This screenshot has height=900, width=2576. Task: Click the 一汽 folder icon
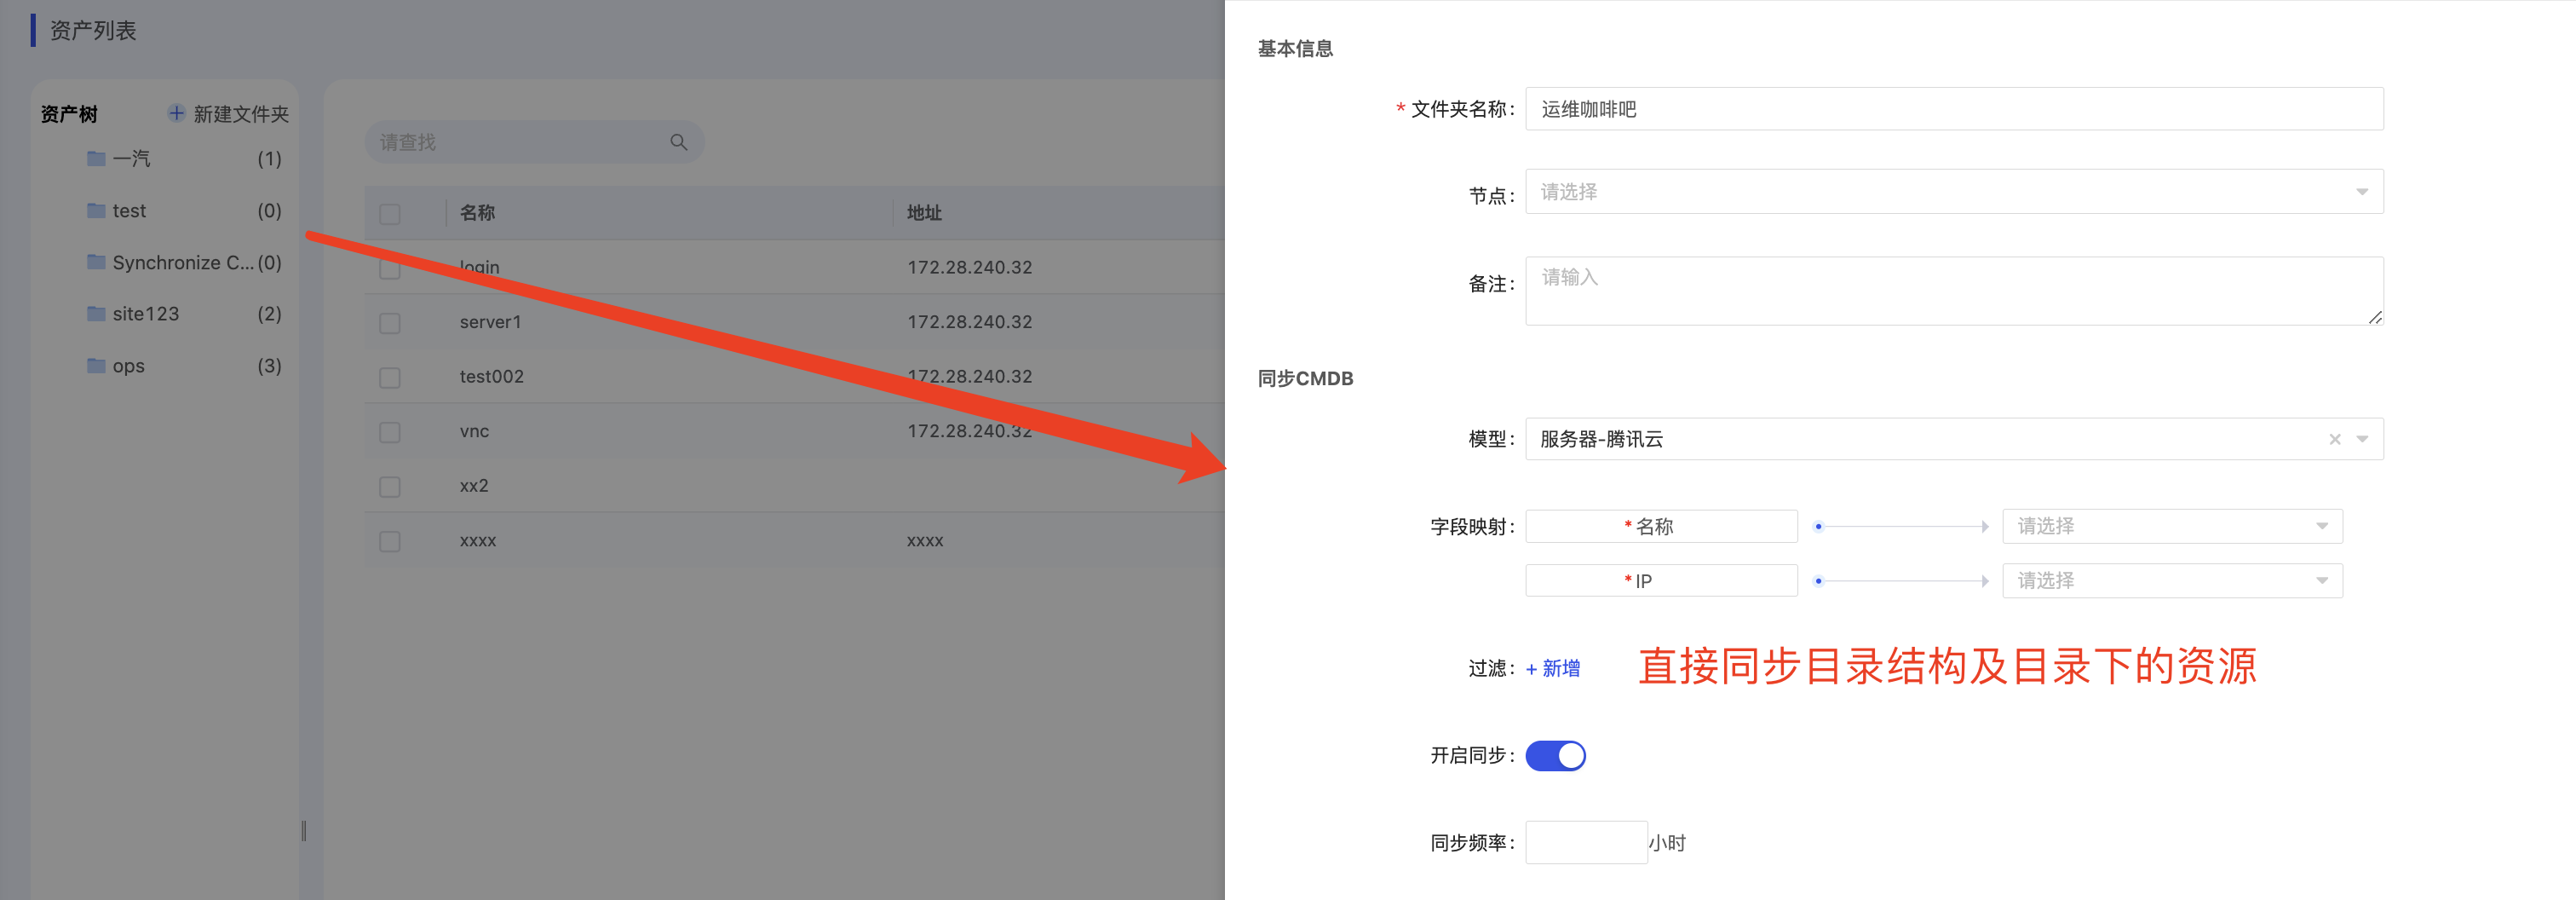[96, 158]
